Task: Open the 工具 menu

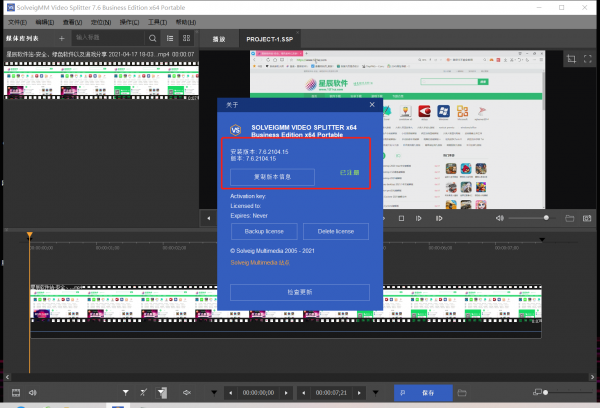Action: [x=157, y=22]
